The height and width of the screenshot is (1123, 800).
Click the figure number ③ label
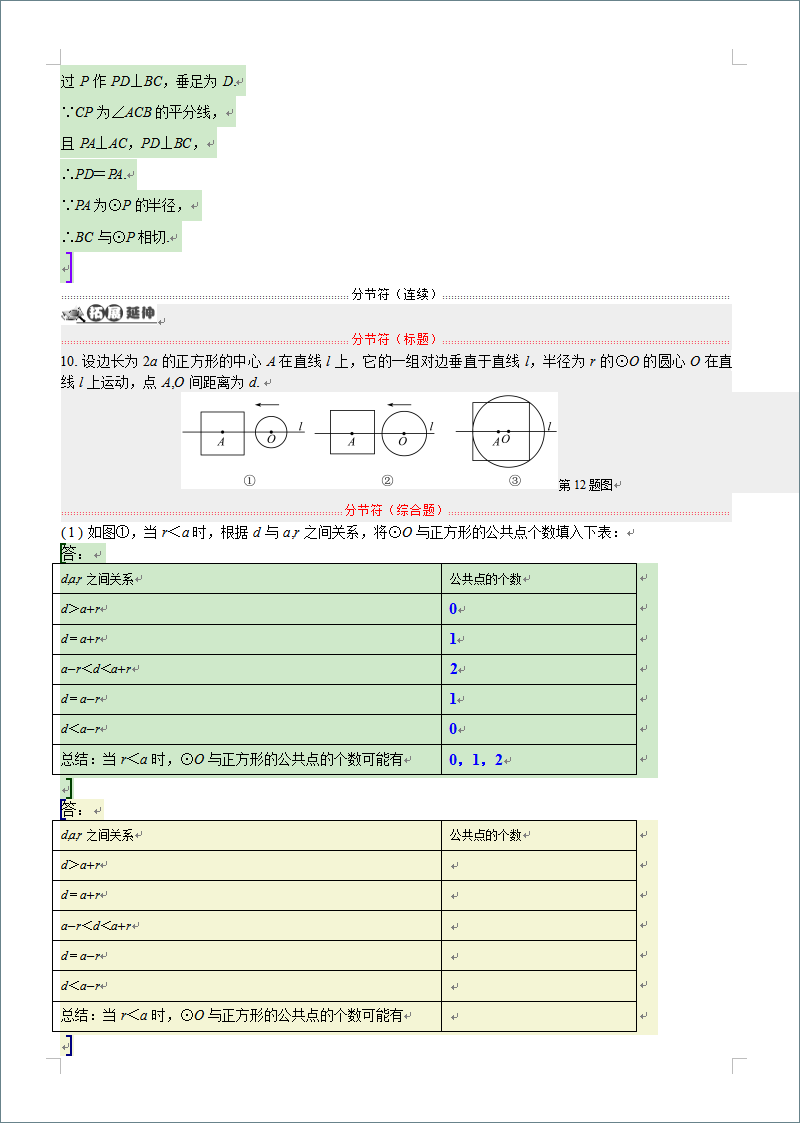coord(514,481)
